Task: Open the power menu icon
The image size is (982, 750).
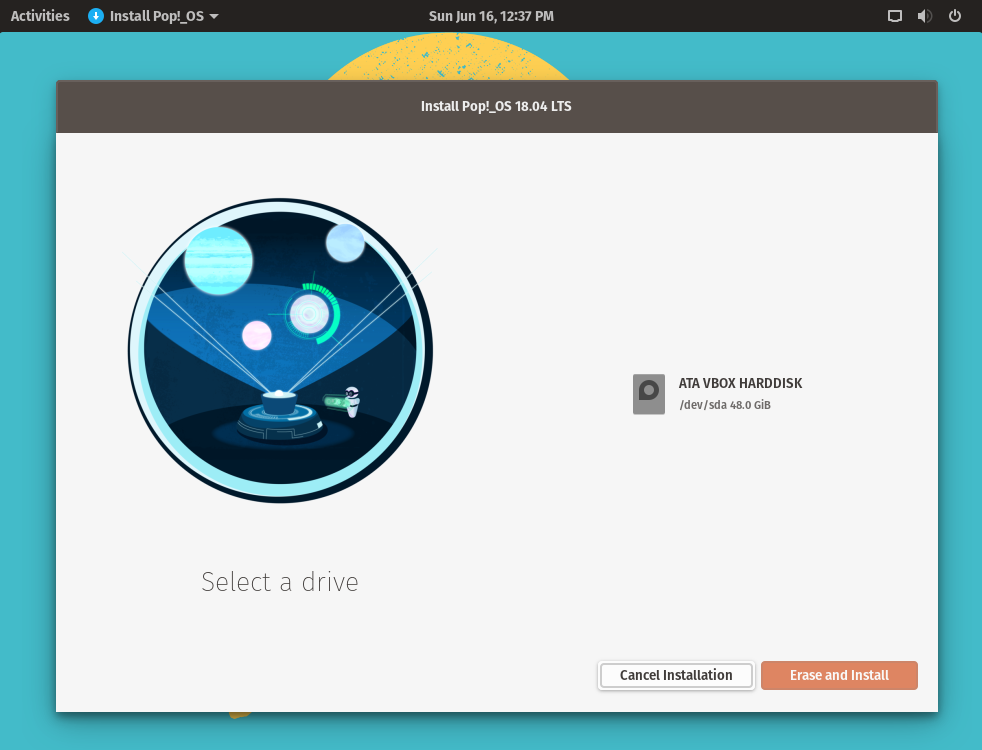Action: [954, 16]
